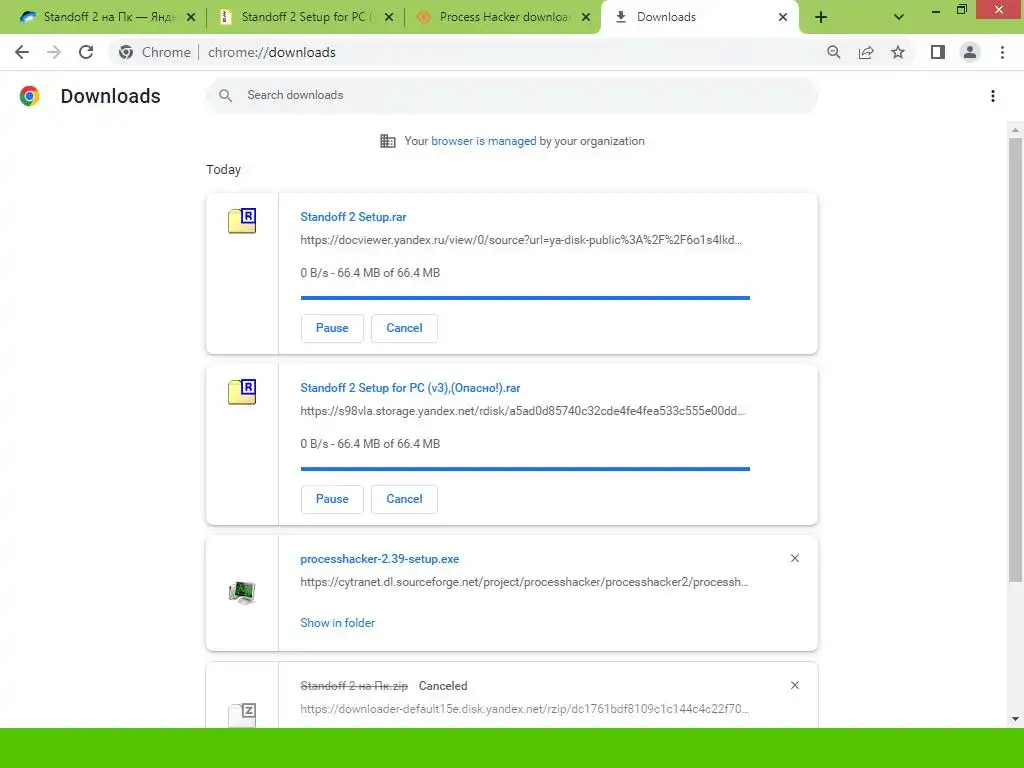Click the managed organization building icon

[388, 141]
